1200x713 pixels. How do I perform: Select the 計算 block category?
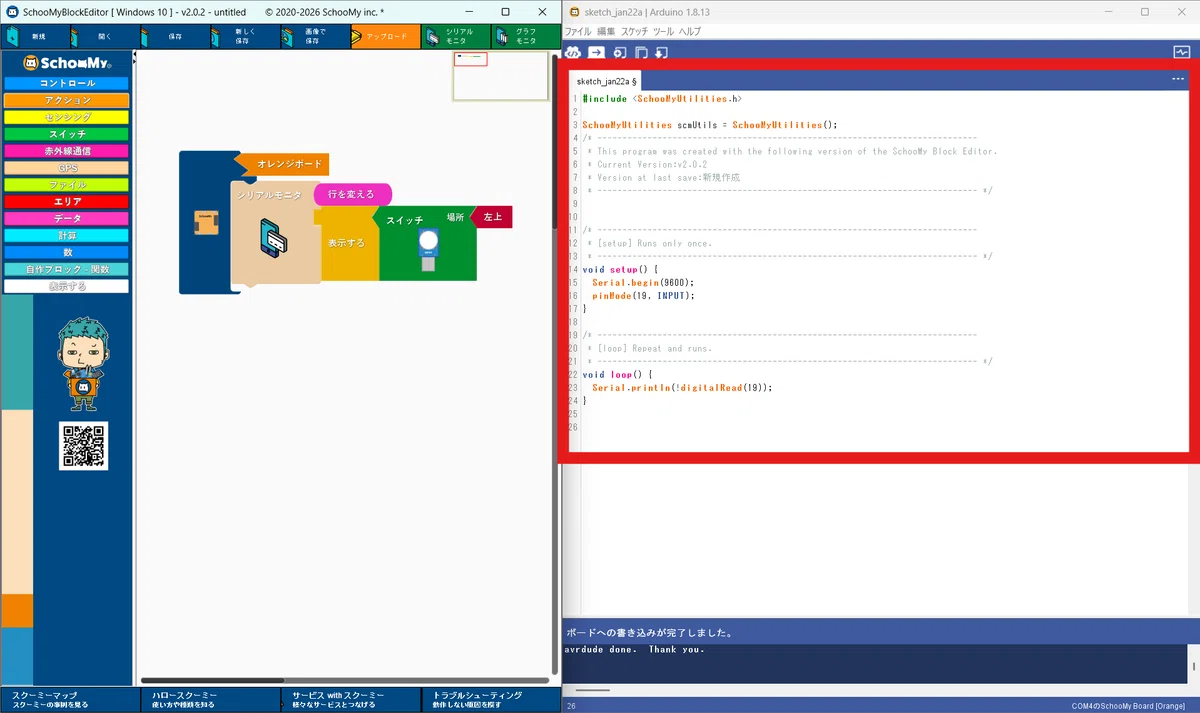pyautogui.click(x=66, y=236)
